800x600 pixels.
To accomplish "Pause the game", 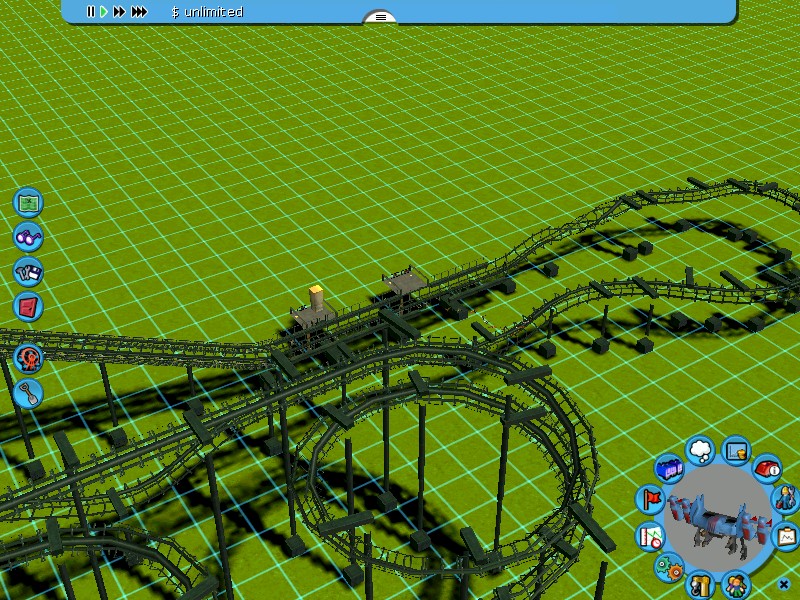I will pyautogui.click(x=90, y=12).
